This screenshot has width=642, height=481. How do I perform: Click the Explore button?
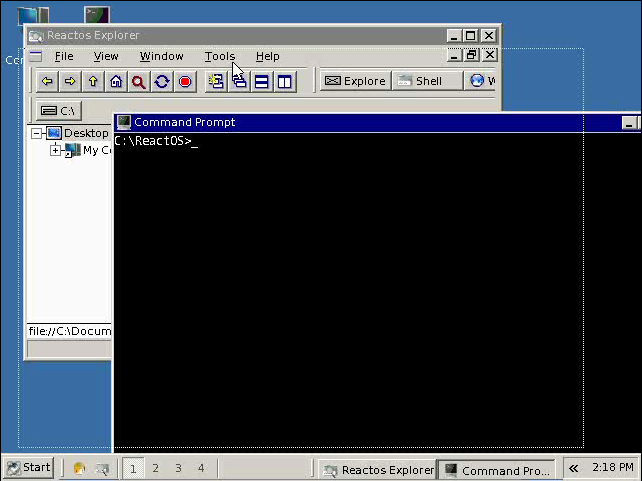coord(355,81)
